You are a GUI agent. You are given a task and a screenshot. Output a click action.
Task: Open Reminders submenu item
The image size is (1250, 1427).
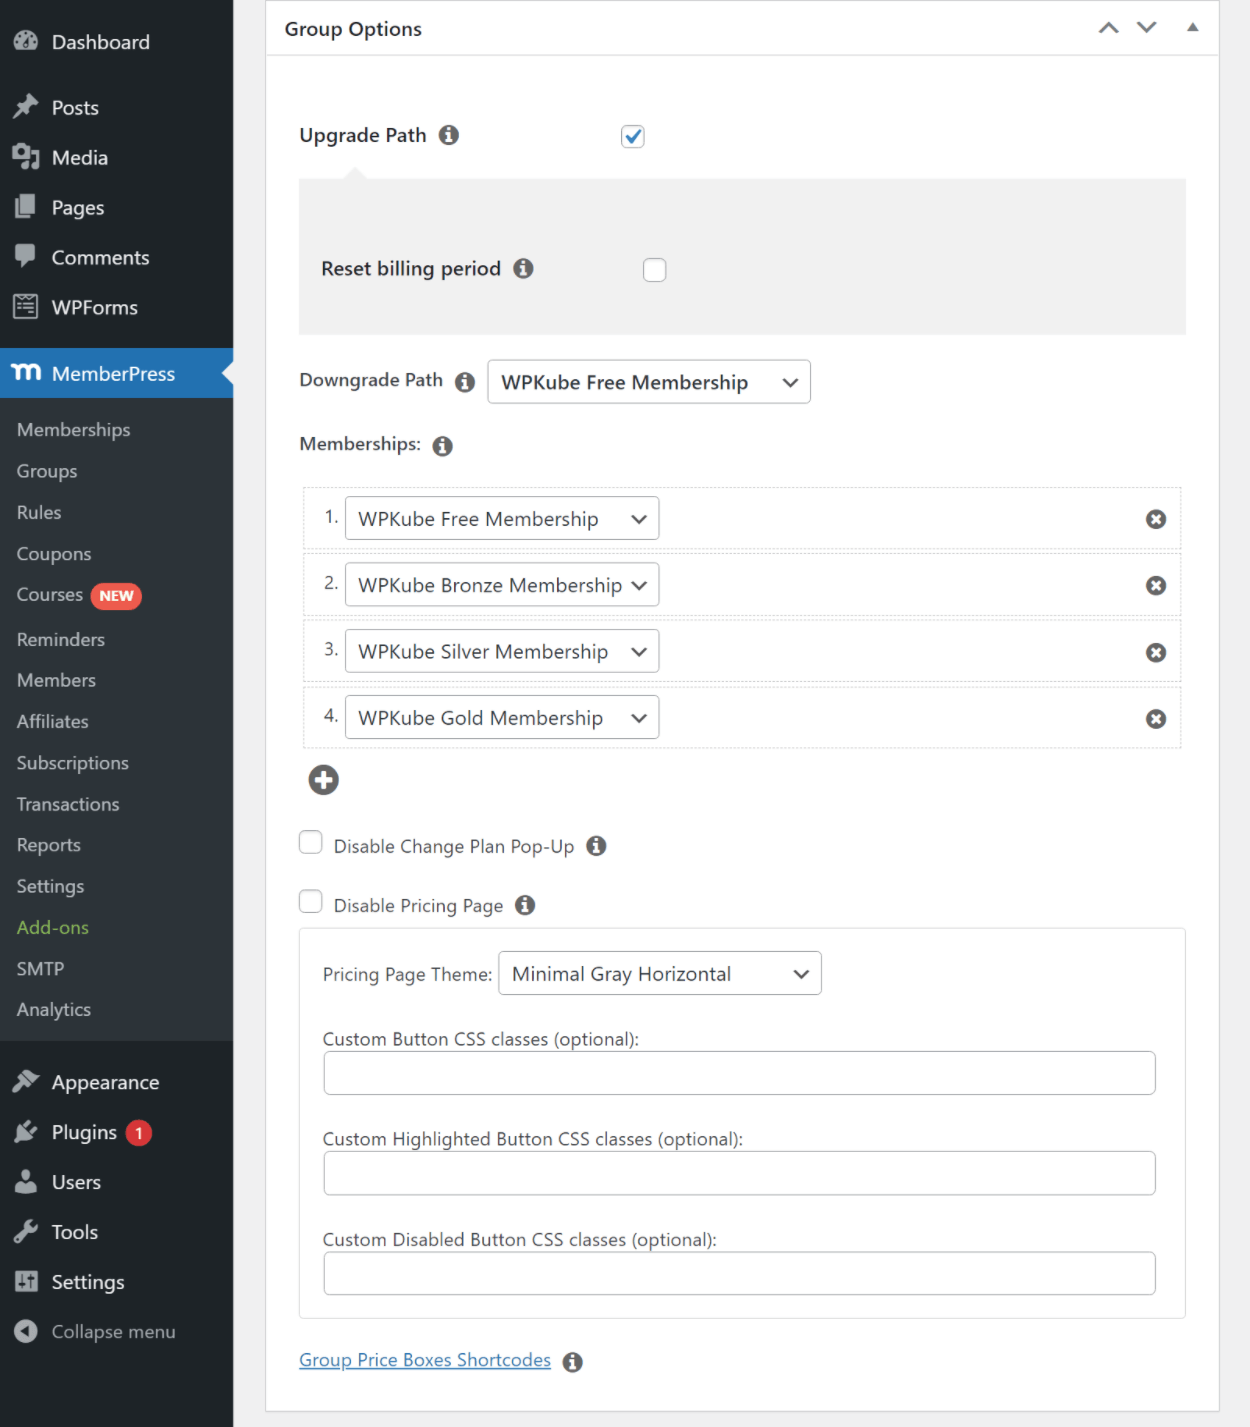[x=60, y=639]
